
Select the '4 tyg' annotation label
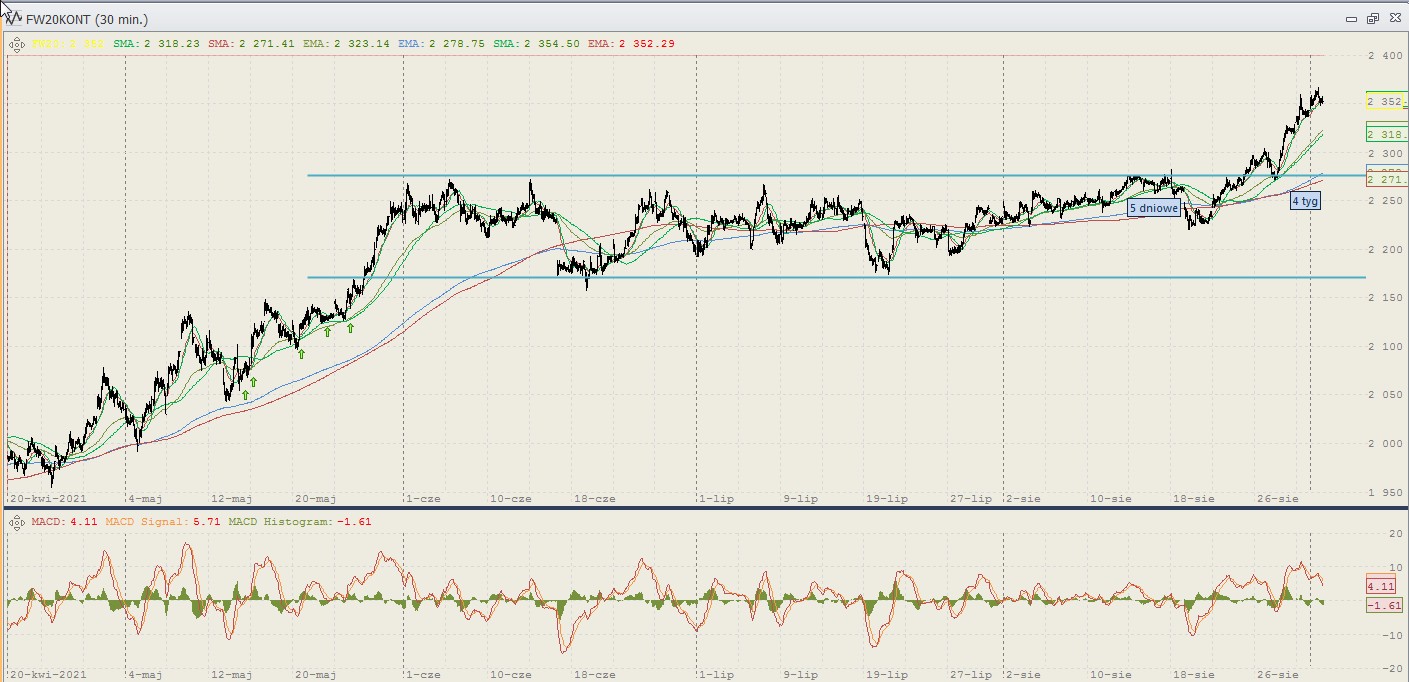click(1304, 201)
